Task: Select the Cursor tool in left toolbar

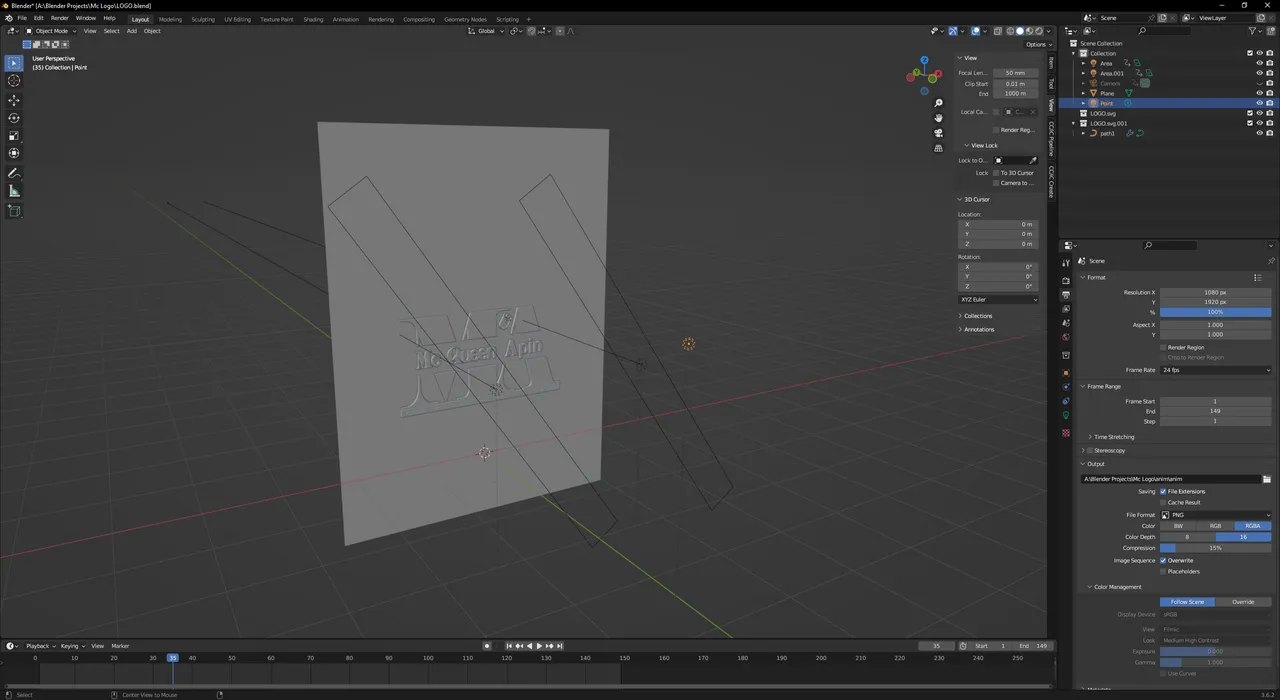Action: (14, 81)
